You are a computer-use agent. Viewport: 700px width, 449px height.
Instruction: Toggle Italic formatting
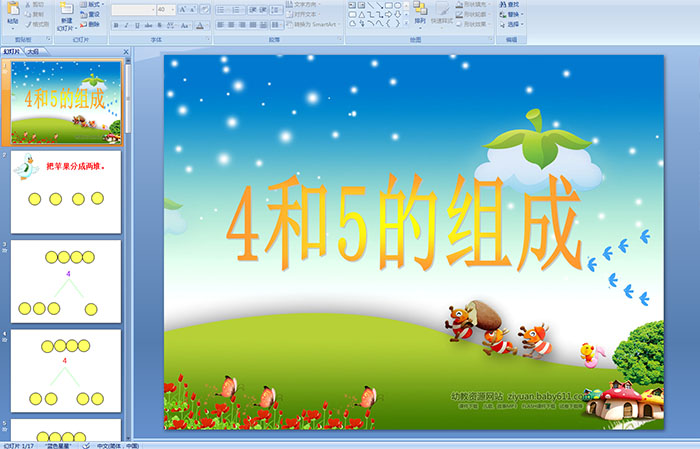point(126,25)
